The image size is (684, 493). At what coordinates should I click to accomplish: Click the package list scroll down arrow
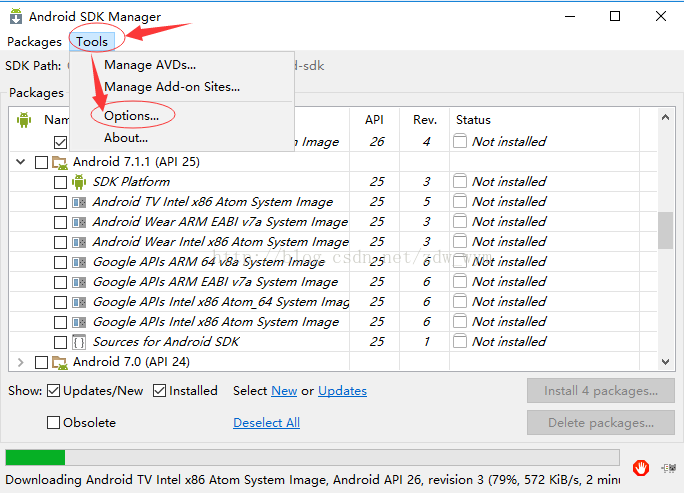pos(665,362)
